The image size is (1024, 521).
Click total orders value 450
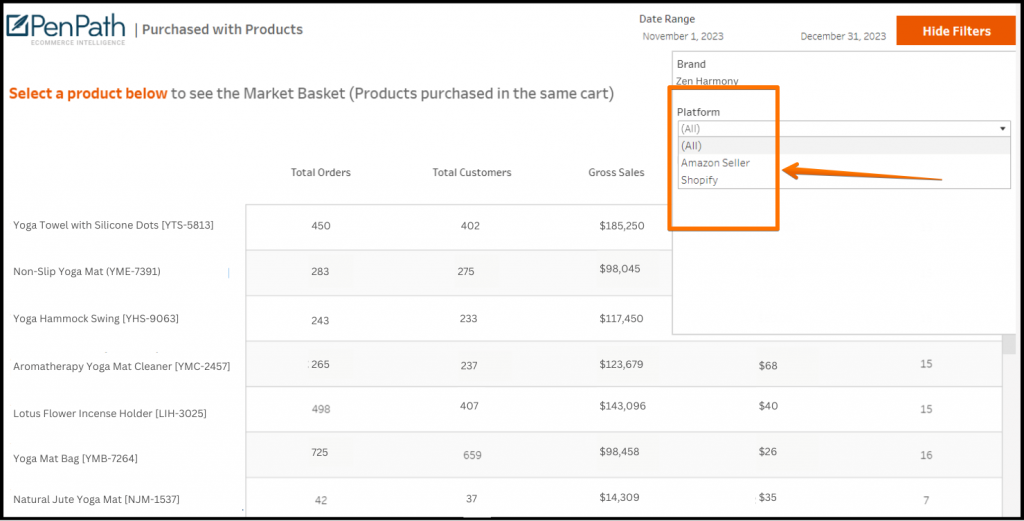click(x=321, y=226)
